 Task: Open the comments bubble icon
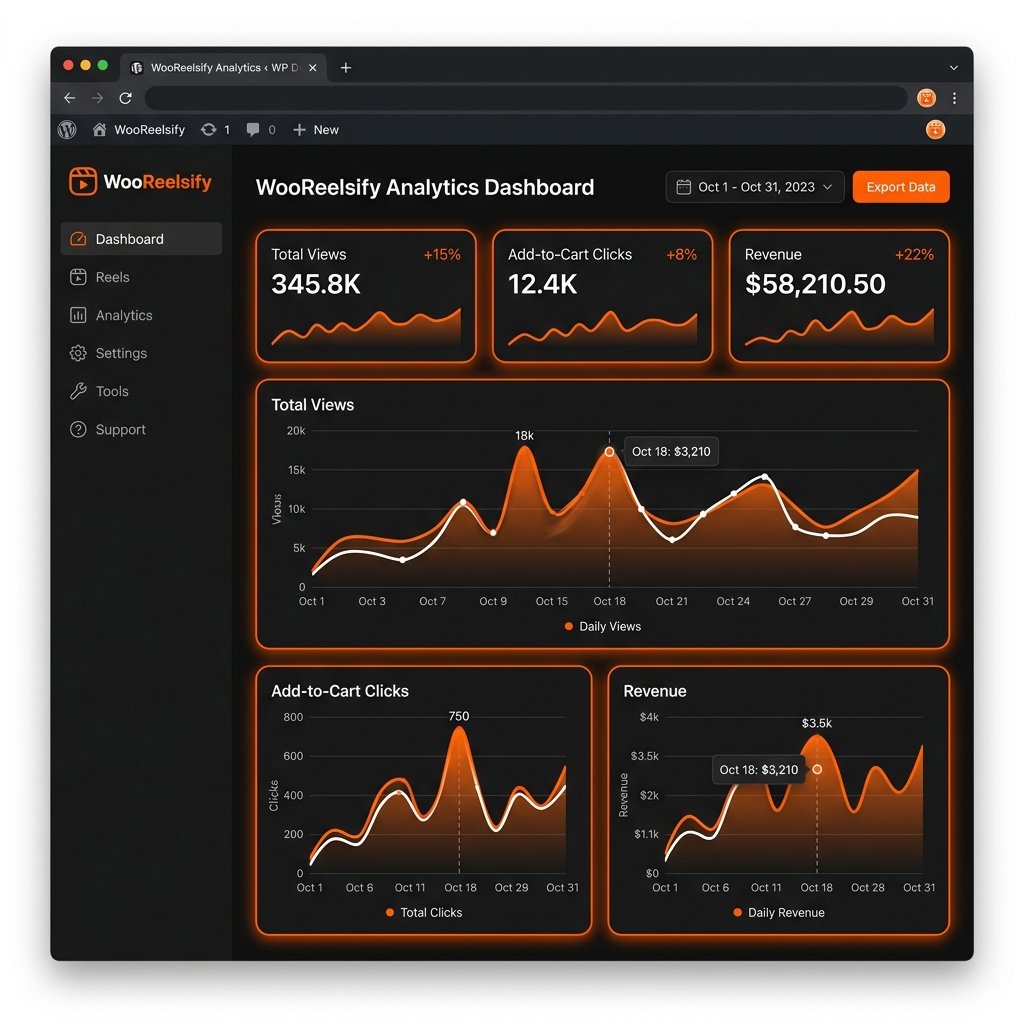(x=253, y=129)
